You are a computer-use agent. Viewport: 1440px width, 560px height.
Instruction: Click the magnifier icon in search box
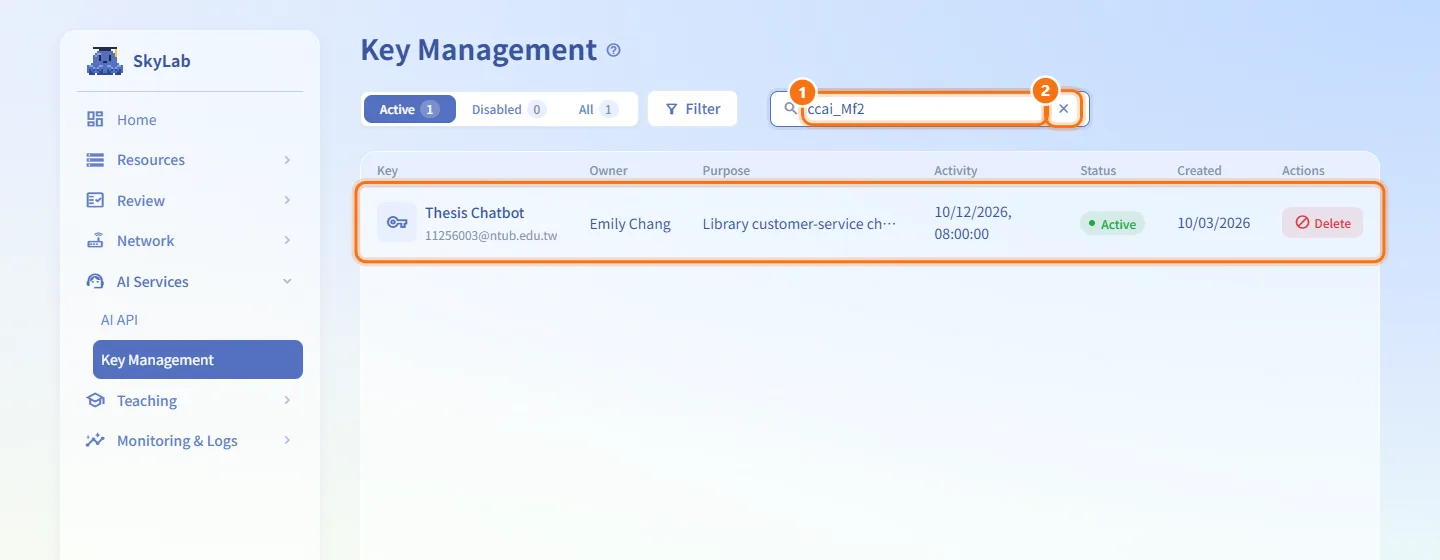coord(790,108)
